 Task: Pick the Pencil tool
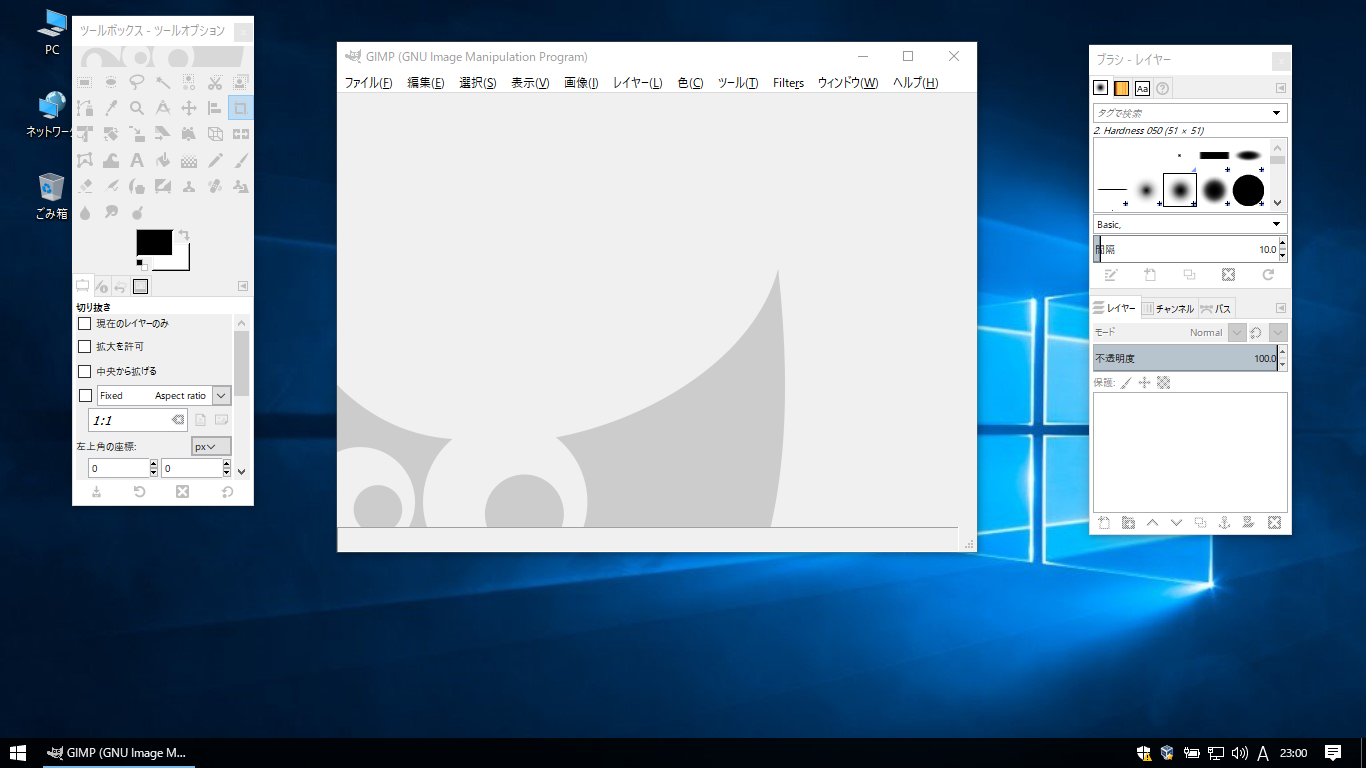click(x=215, y=160)
